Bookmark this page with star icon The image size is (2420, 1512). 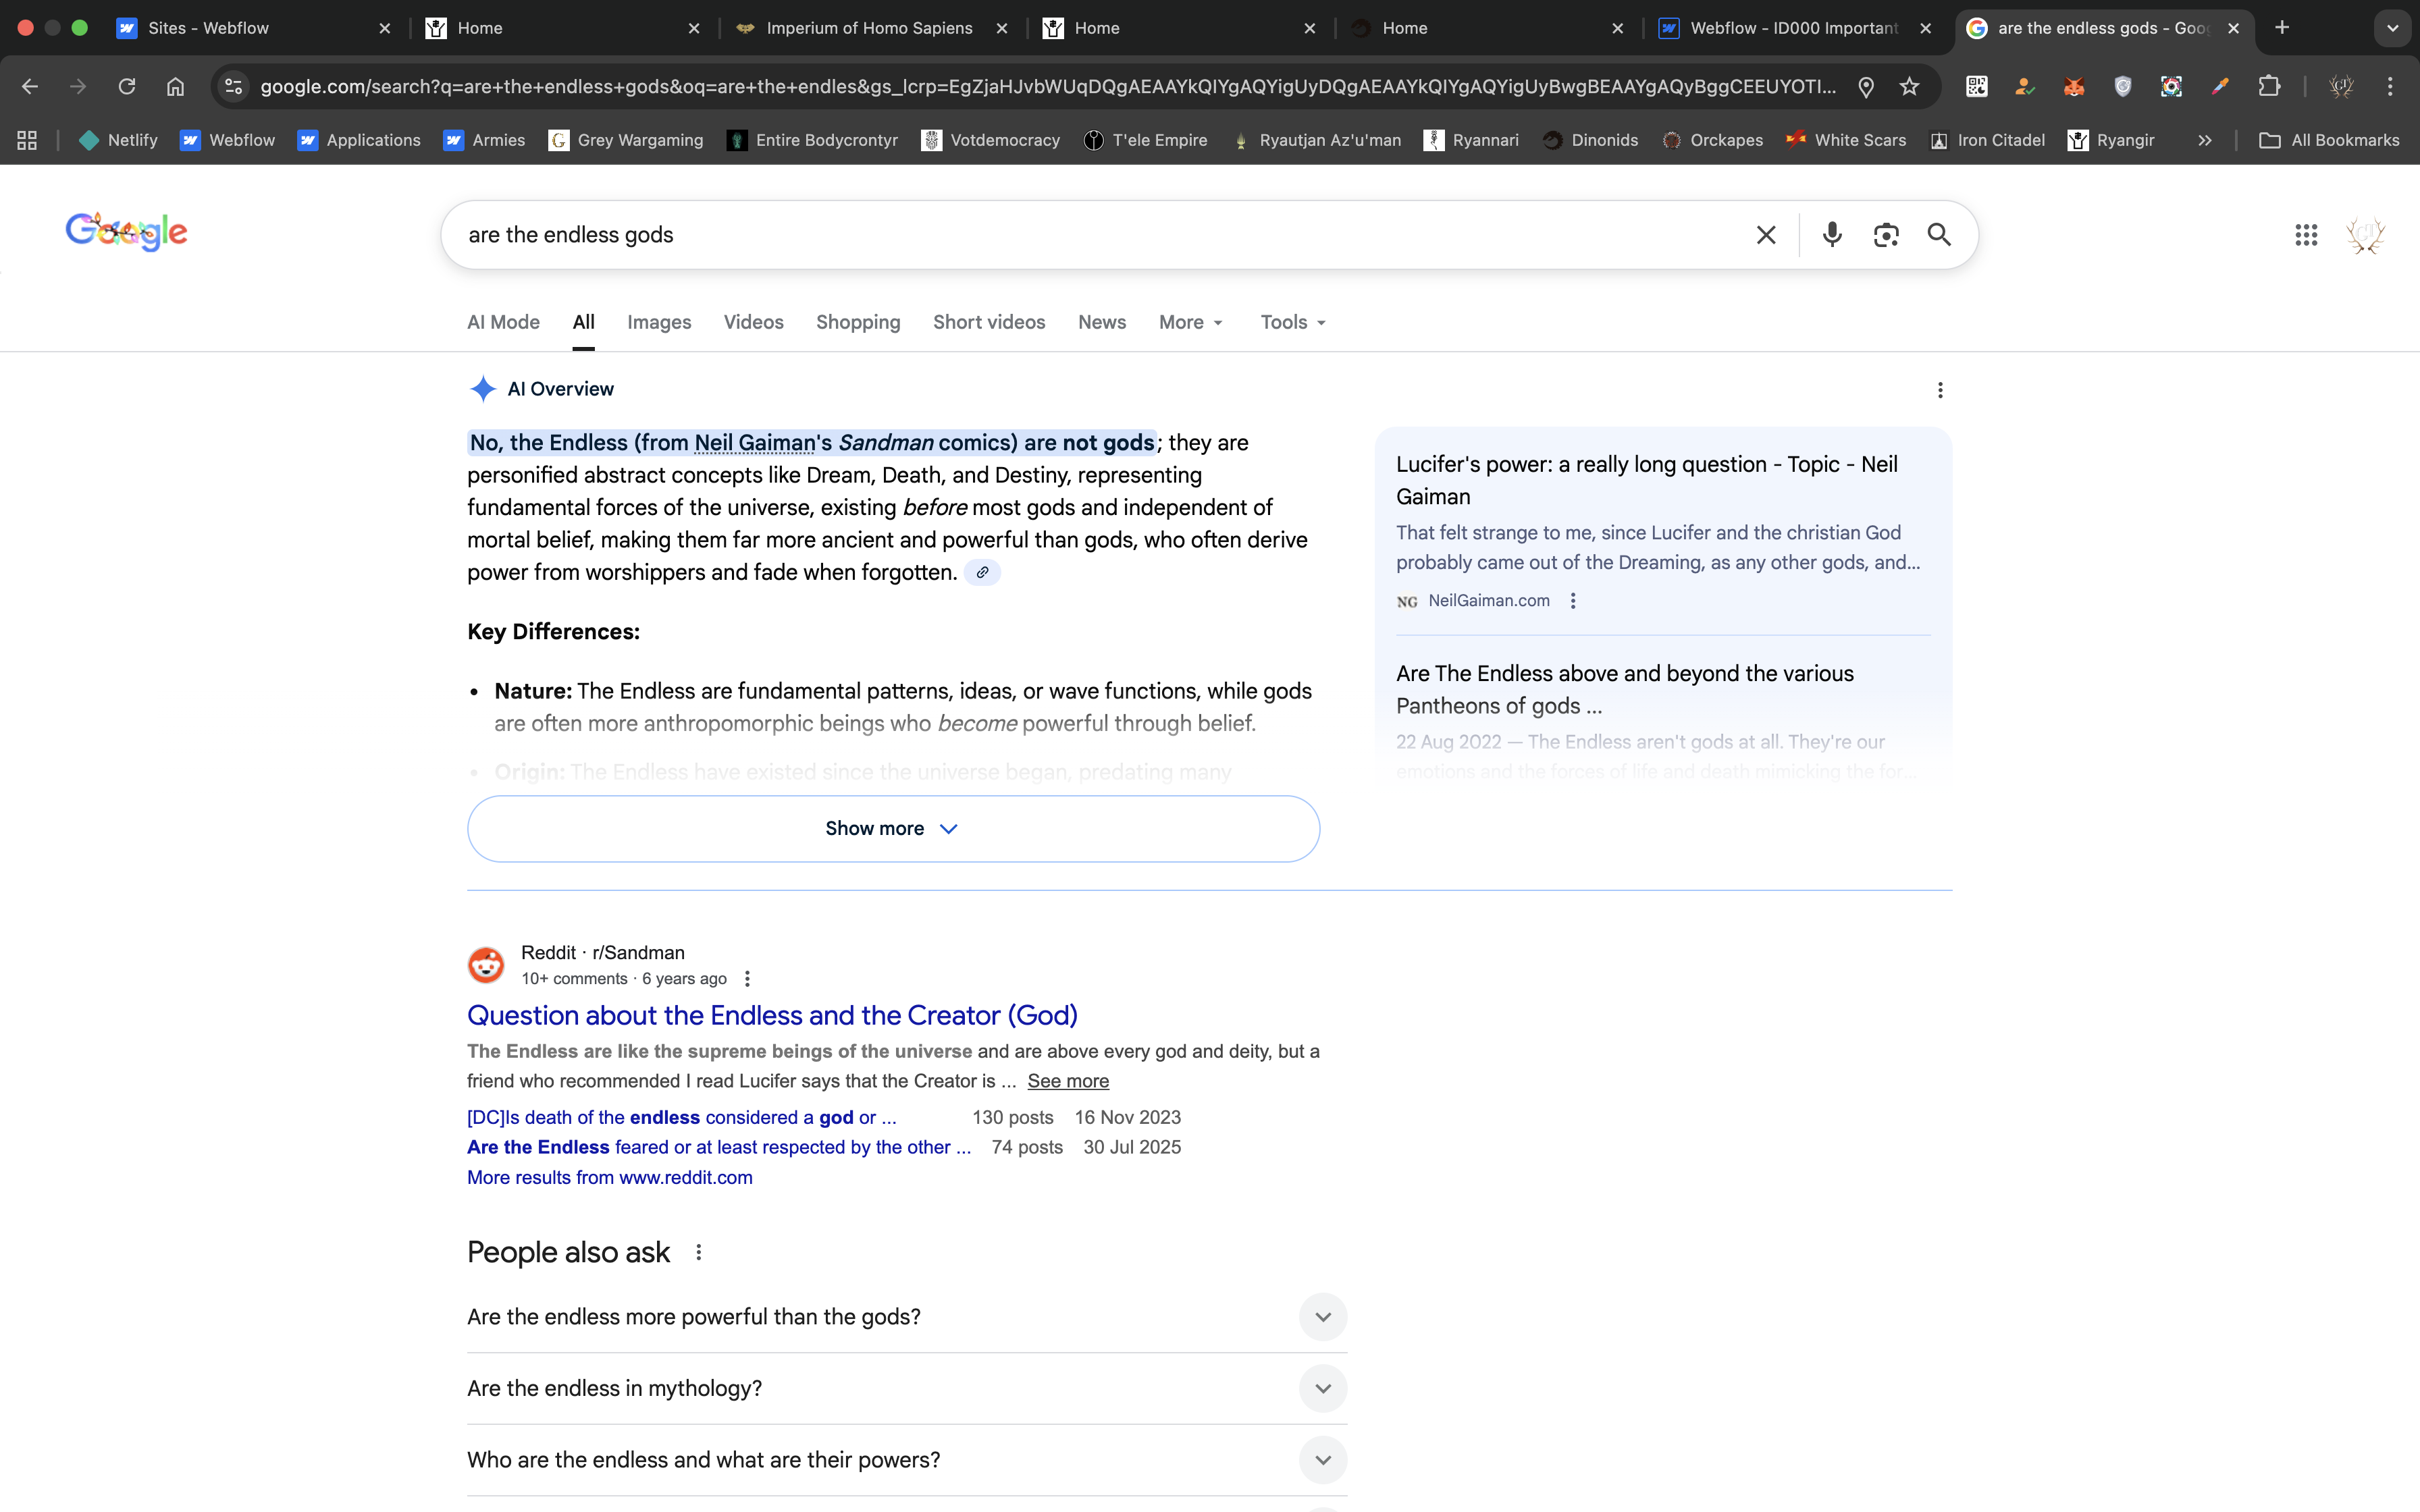1910,87
